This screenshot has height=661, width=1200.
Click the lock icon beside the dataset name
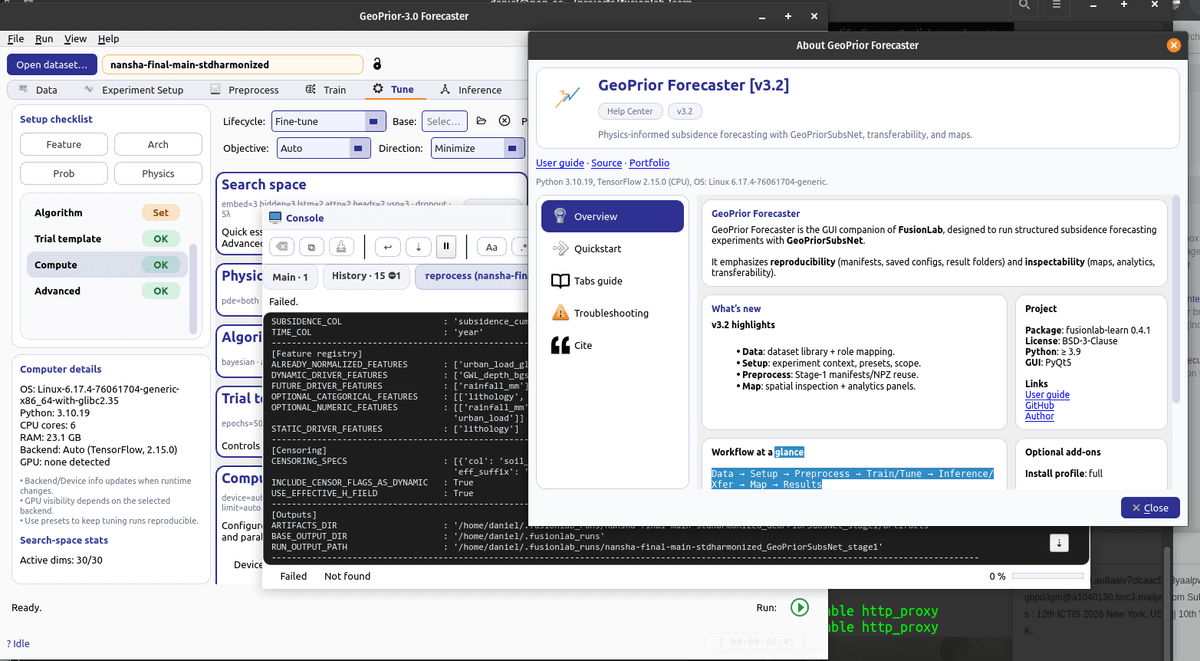click(377, 65)
